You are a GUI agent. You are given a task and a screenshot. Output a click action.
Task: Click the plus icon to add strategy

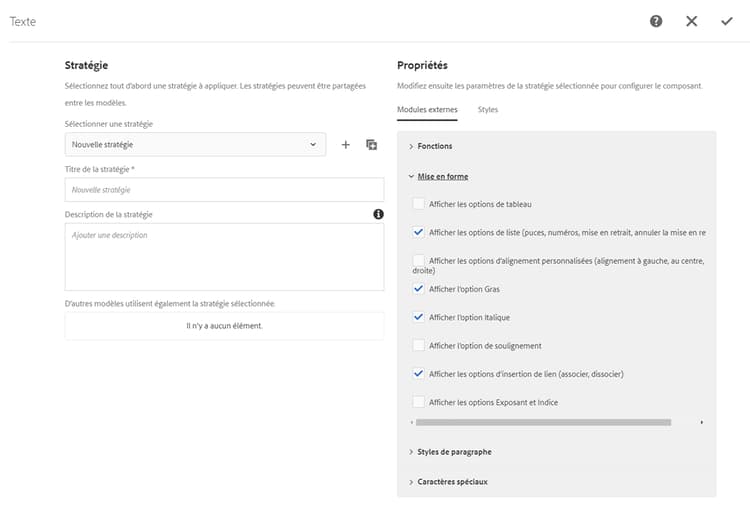346,145
